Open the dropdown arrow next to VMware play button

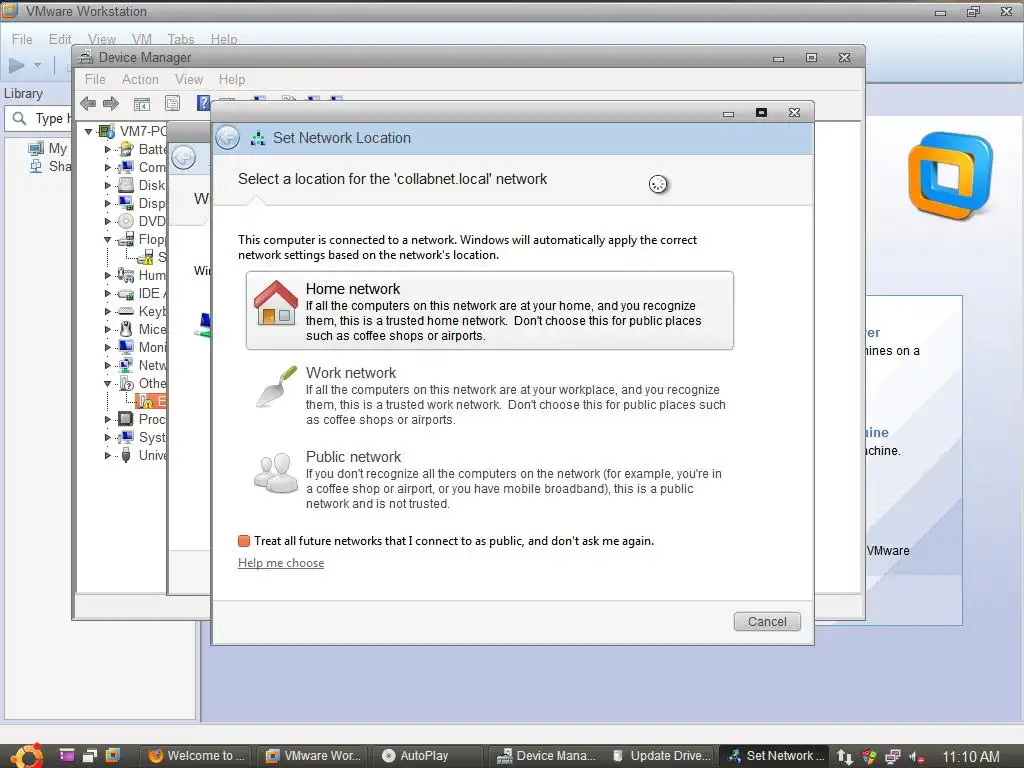click(x=37, y=65)
